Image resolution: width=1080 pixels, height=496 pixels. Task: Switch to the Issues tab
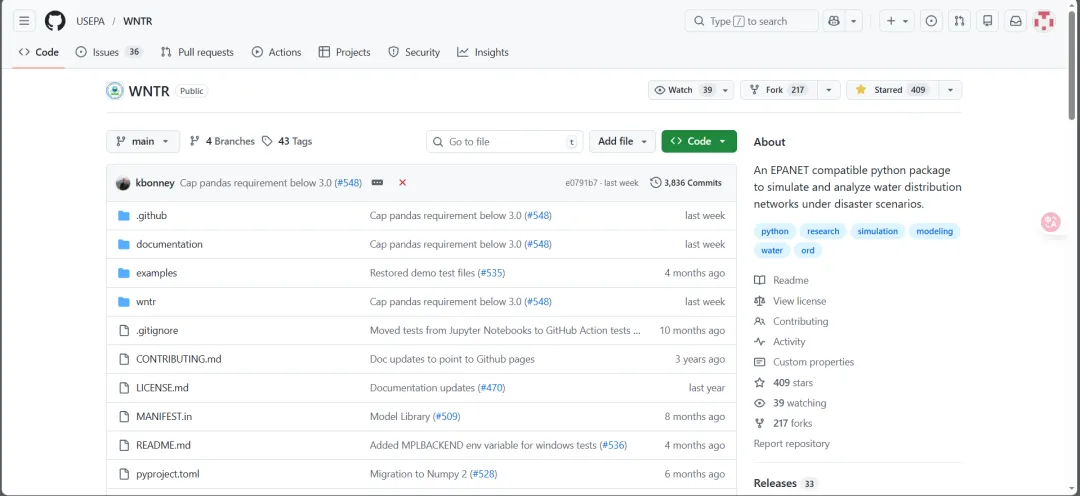(108, 52)
